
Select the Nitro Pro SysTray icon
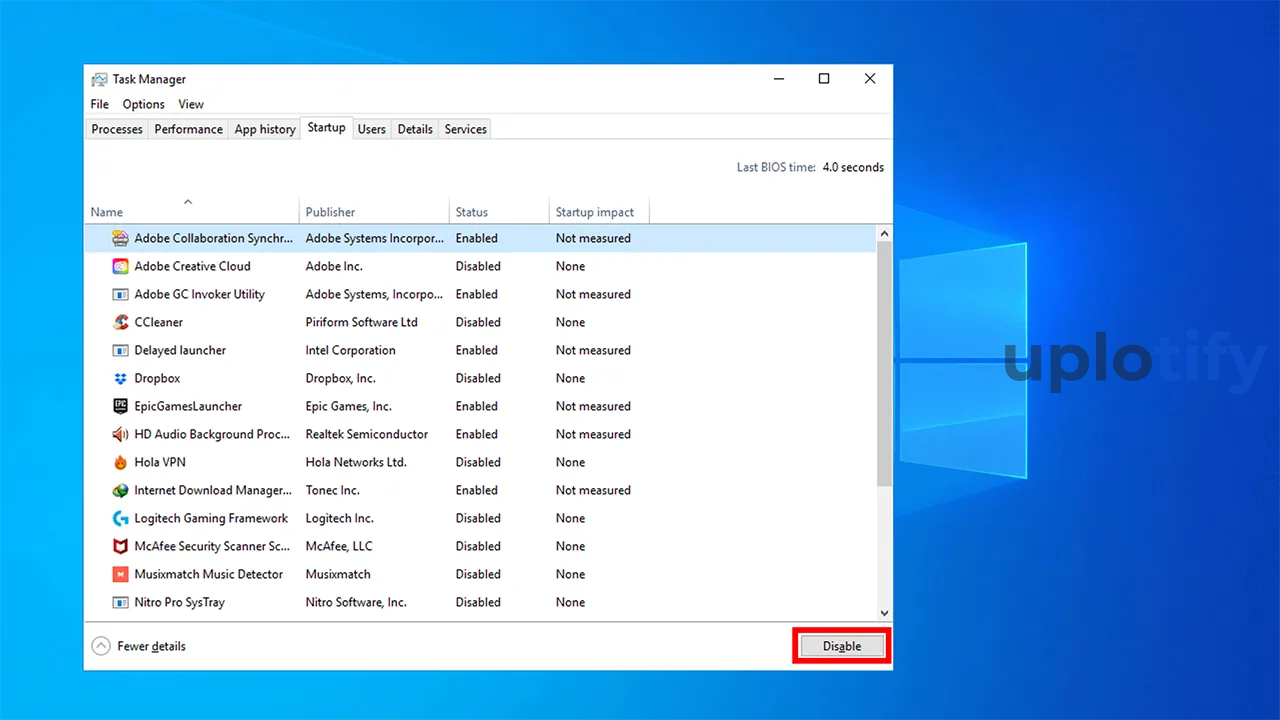pos(120,602)
